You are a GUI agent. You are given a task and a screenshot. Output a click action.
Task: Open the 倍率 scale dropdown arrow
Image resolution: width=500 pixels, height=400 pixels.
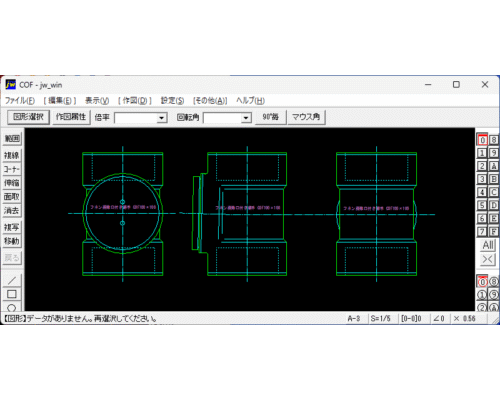(x=162, y=118)
